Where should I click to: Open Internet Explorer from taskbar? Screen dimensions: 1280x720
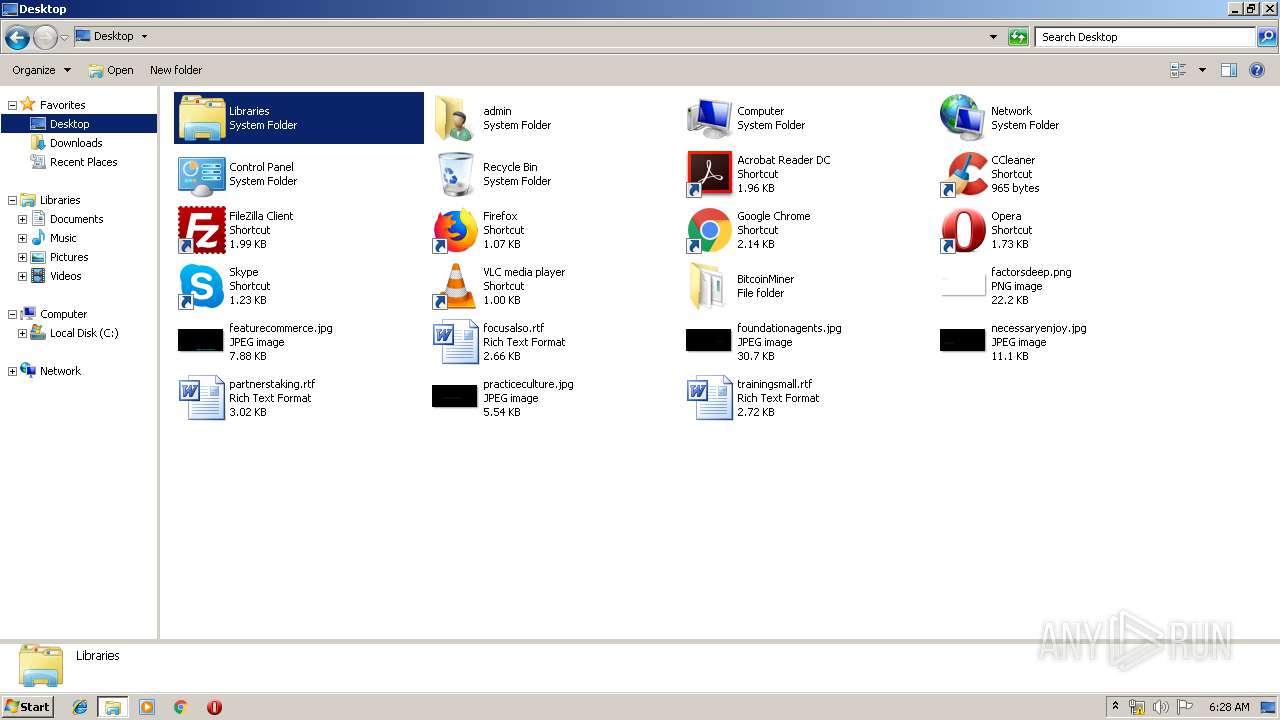click(x=80, y=707)
